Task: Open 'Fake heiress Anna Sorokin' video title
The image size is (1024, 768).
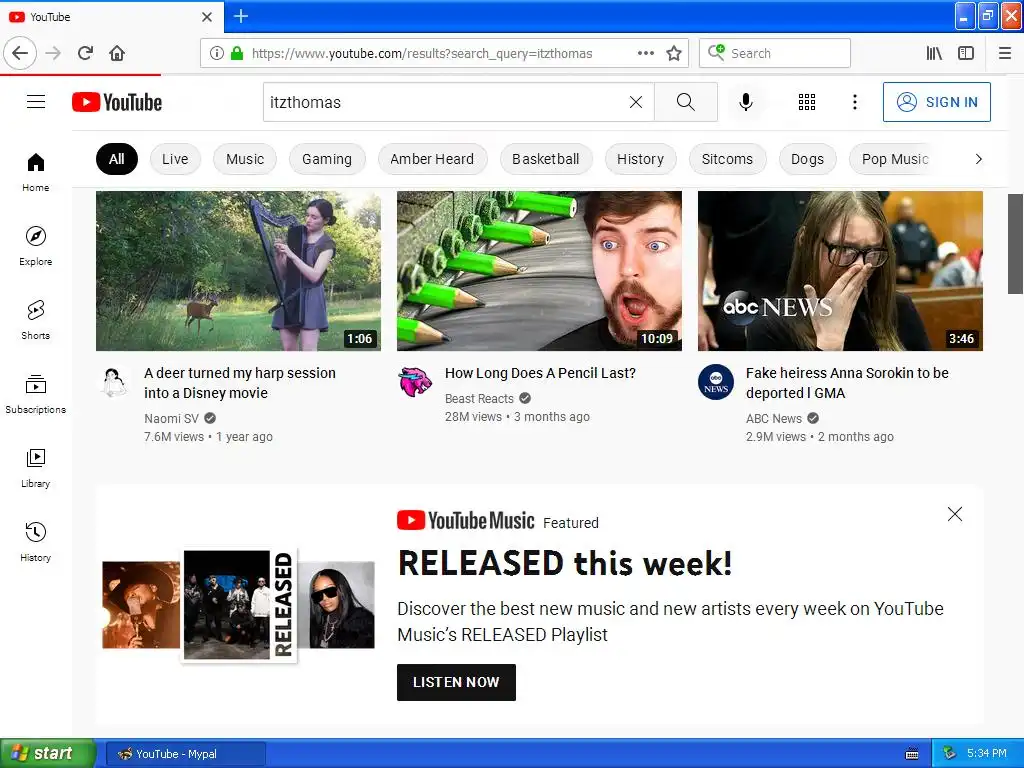Action: [x=847, y=383]
